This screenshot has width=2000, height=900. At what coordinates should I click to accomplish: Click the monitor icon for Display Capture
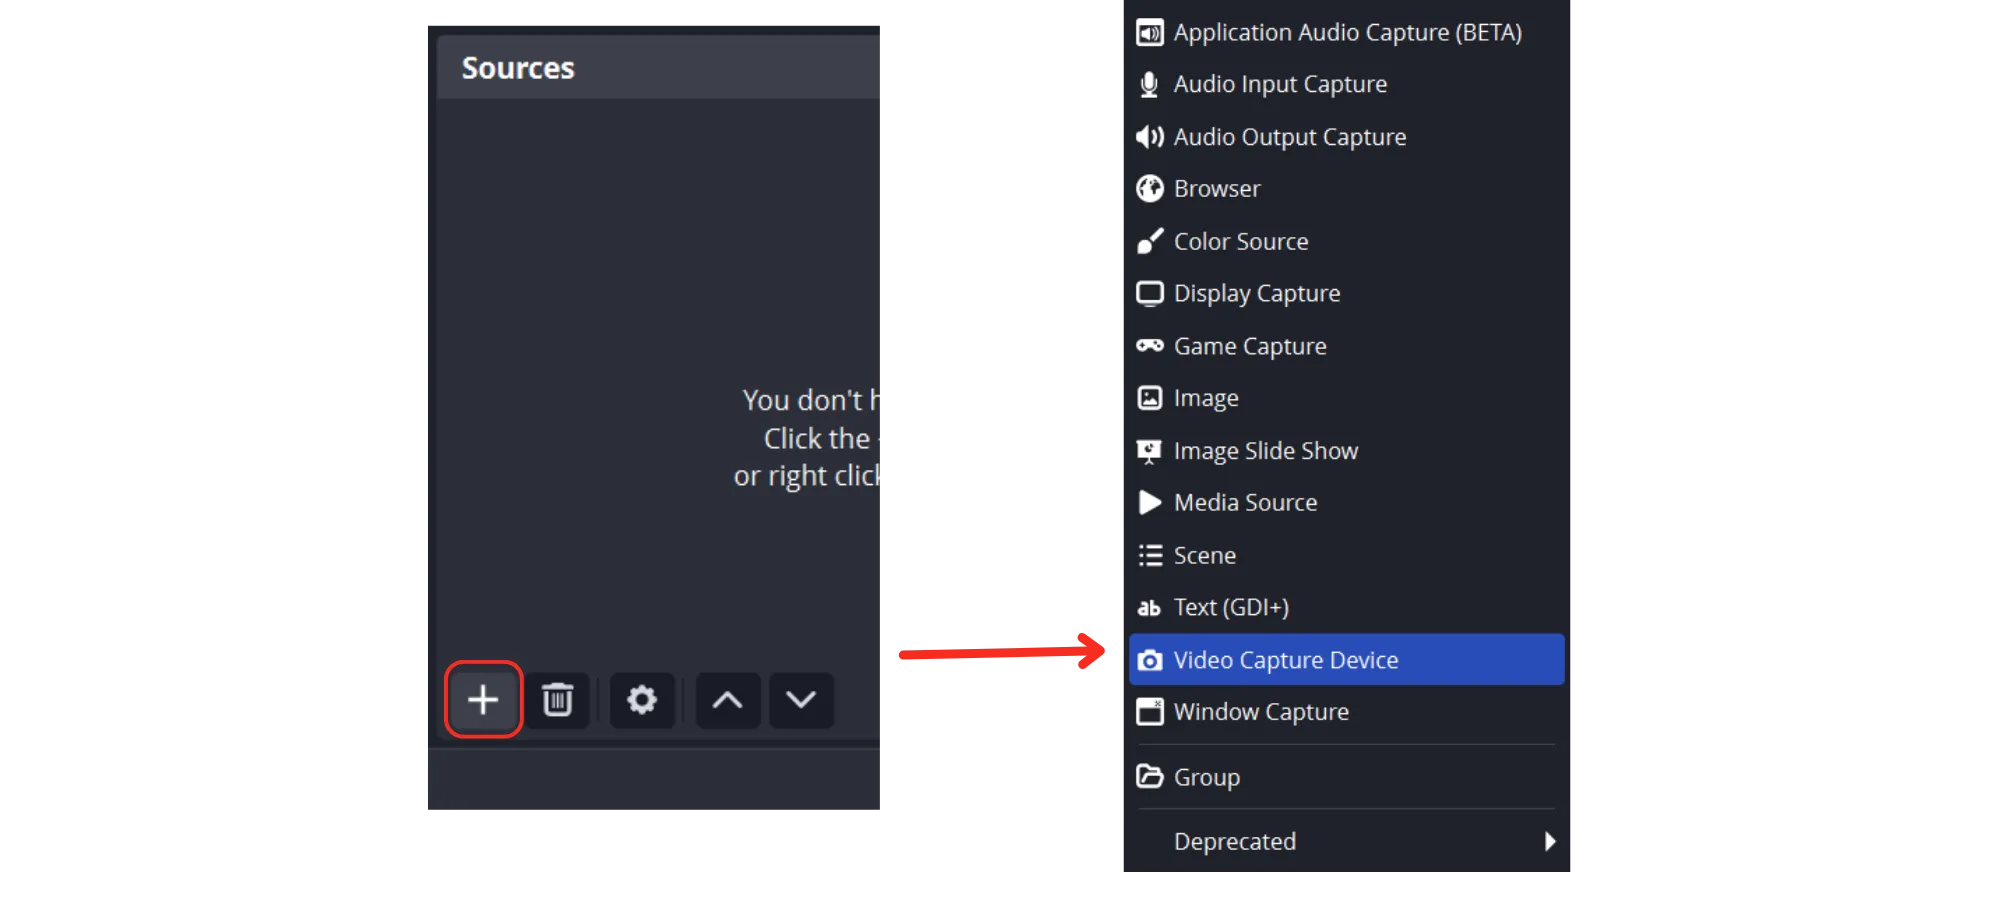pyautogui.click(x=1150, y=294)
